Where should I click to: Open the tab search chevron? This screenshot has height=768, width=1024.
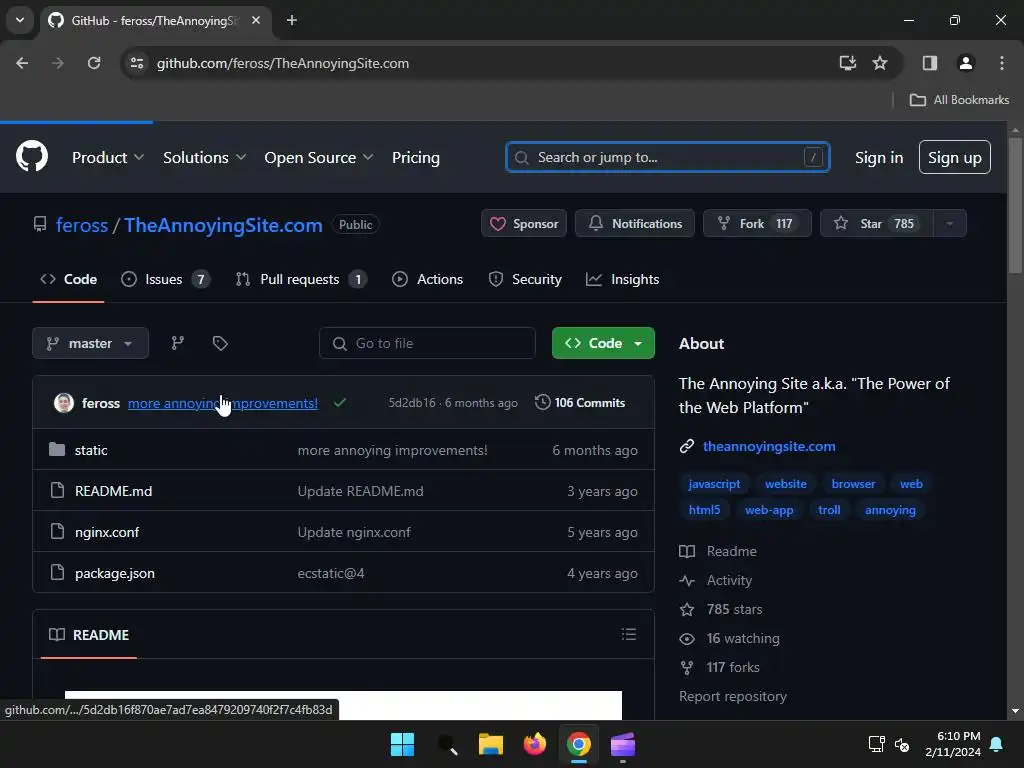20,20
